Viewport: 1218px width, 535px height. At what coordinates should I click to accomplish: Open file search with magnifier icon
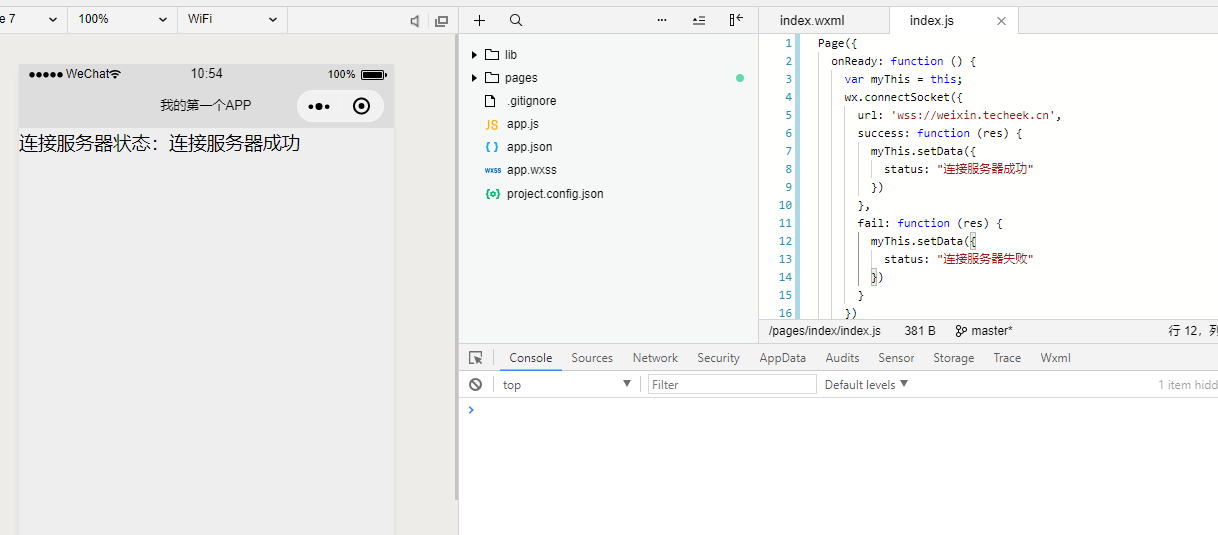point(516,20)
